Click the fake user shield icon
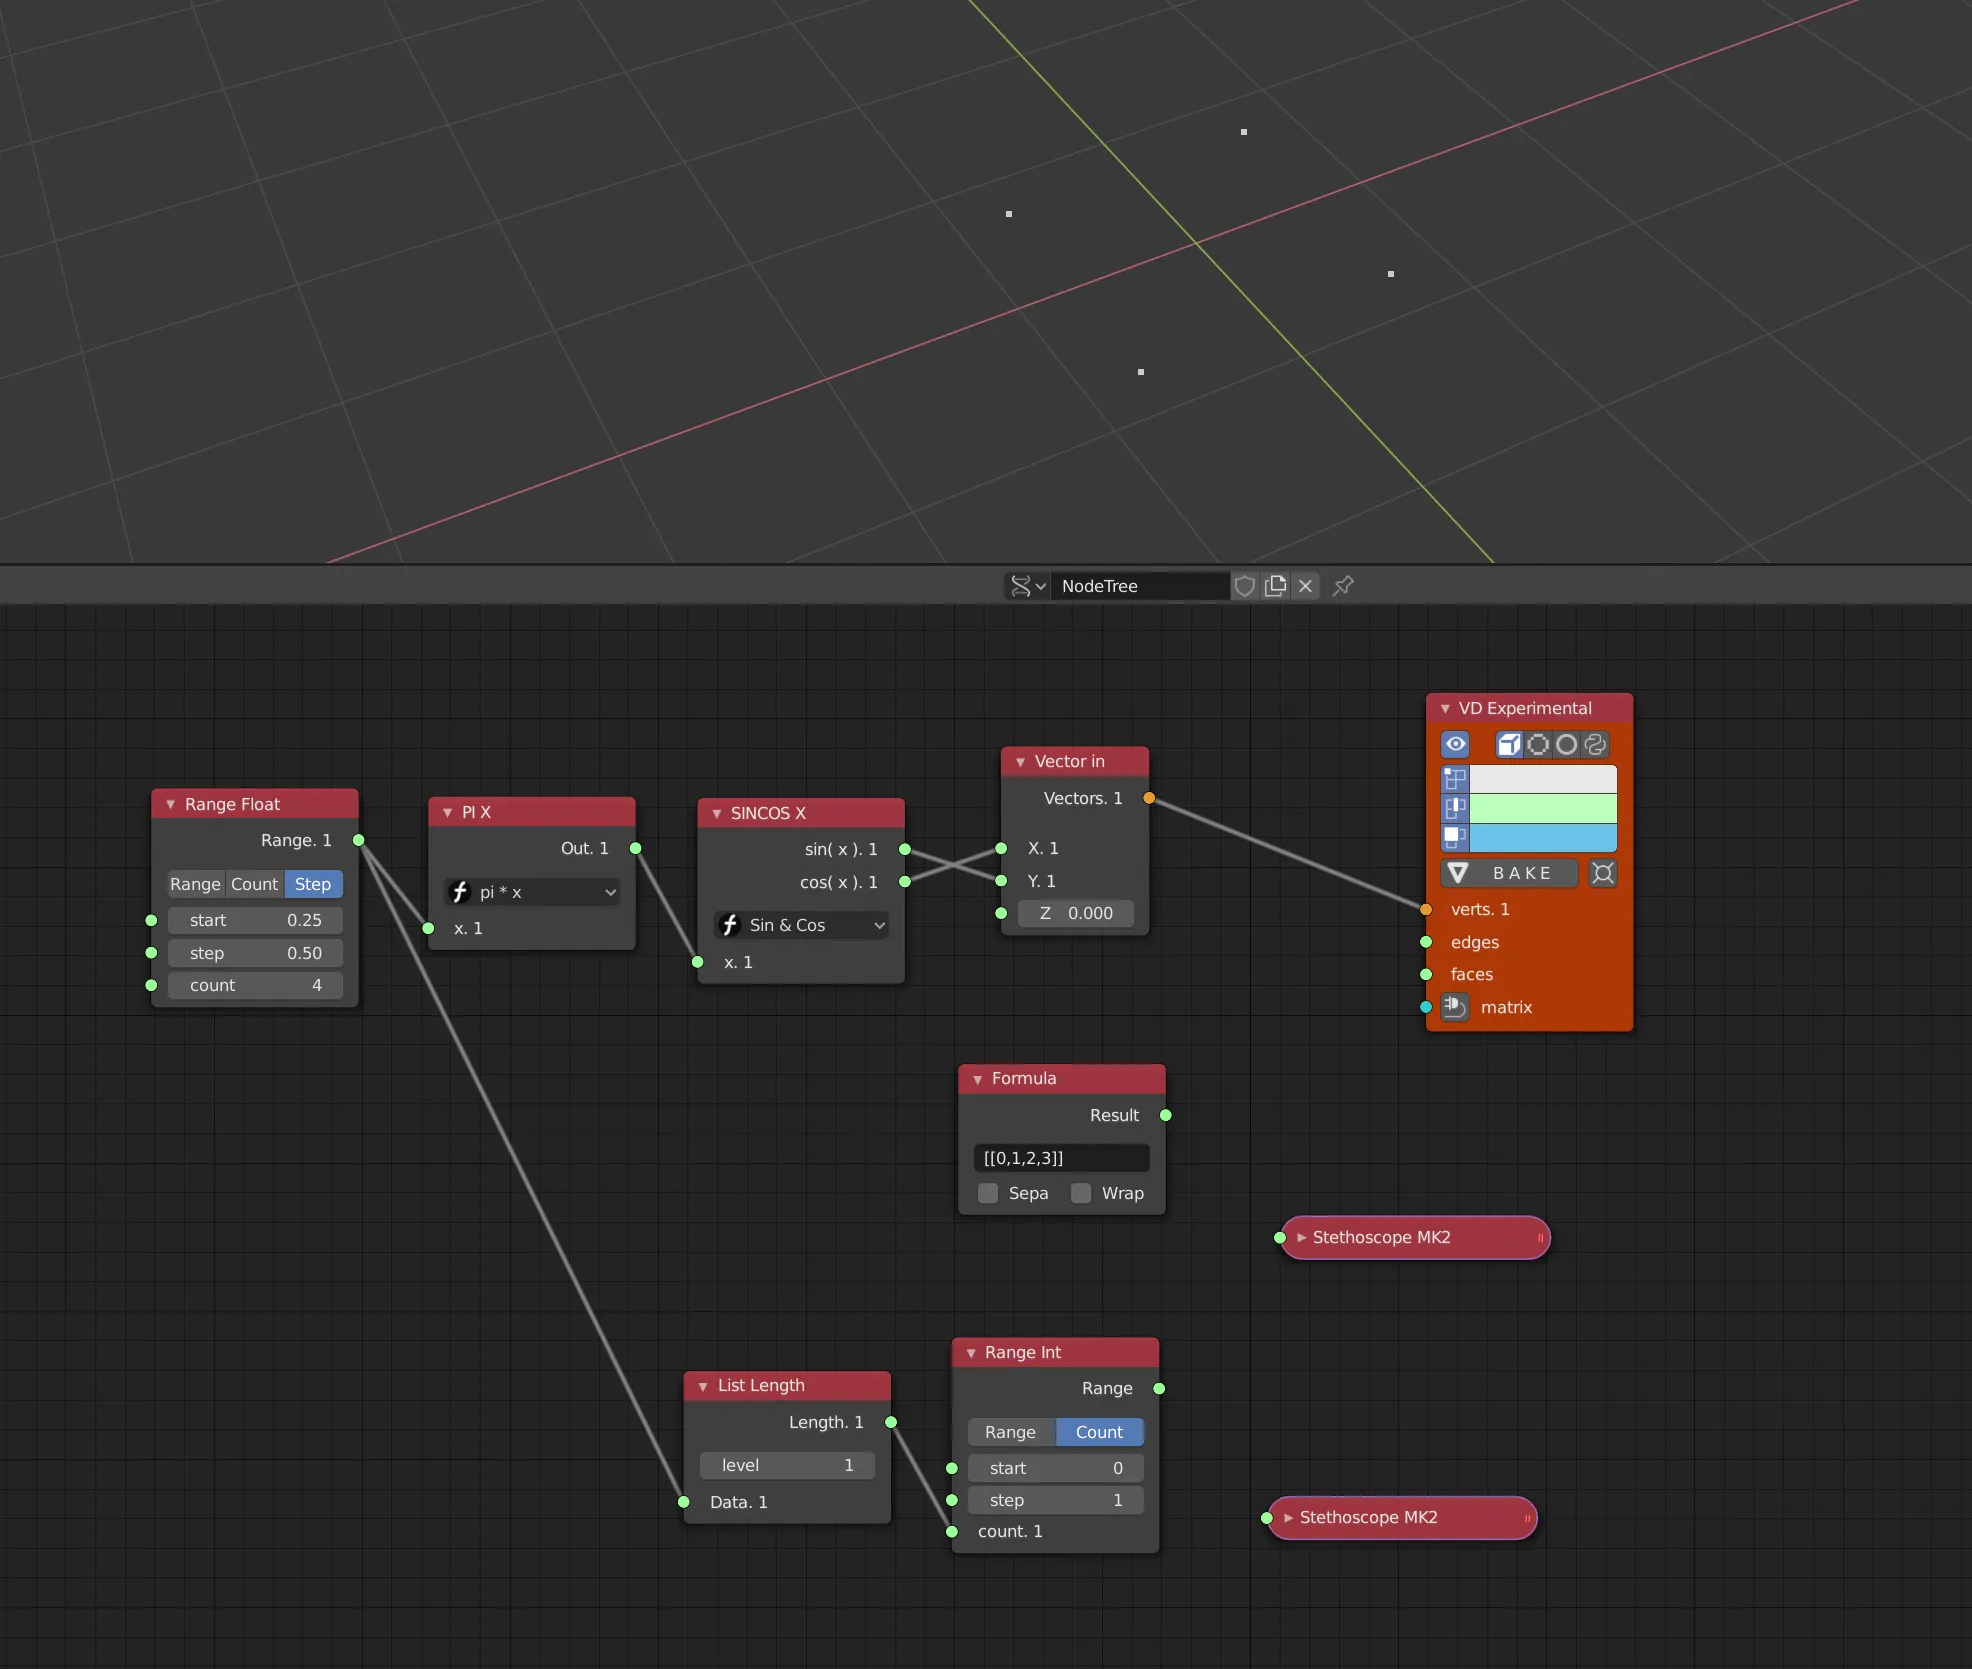1972x1669 pixels. point(1245,586)
